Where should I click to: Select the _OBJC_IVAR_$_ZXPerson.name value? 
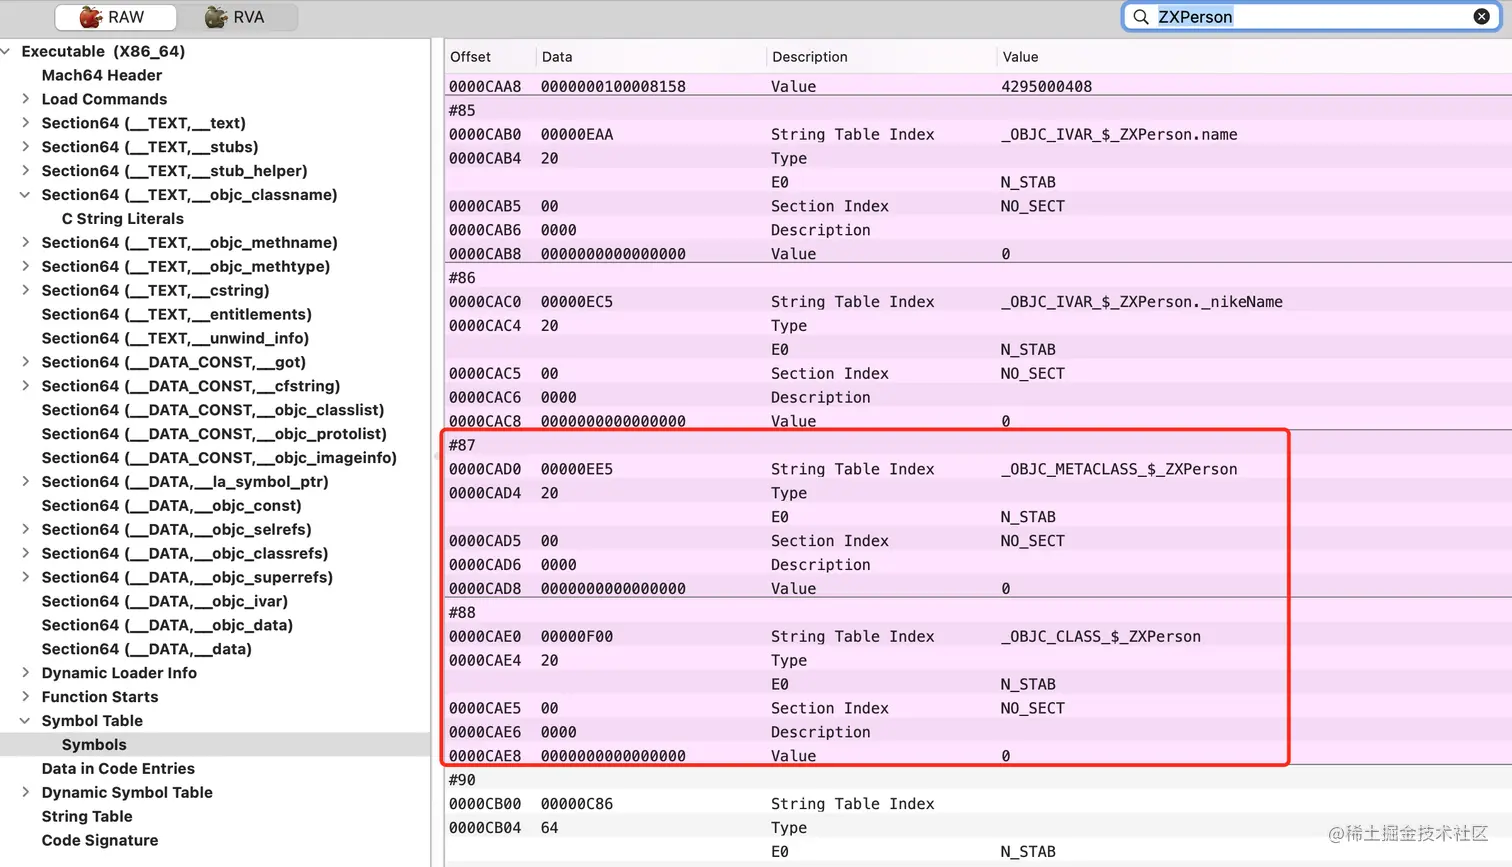(1119, 135)
